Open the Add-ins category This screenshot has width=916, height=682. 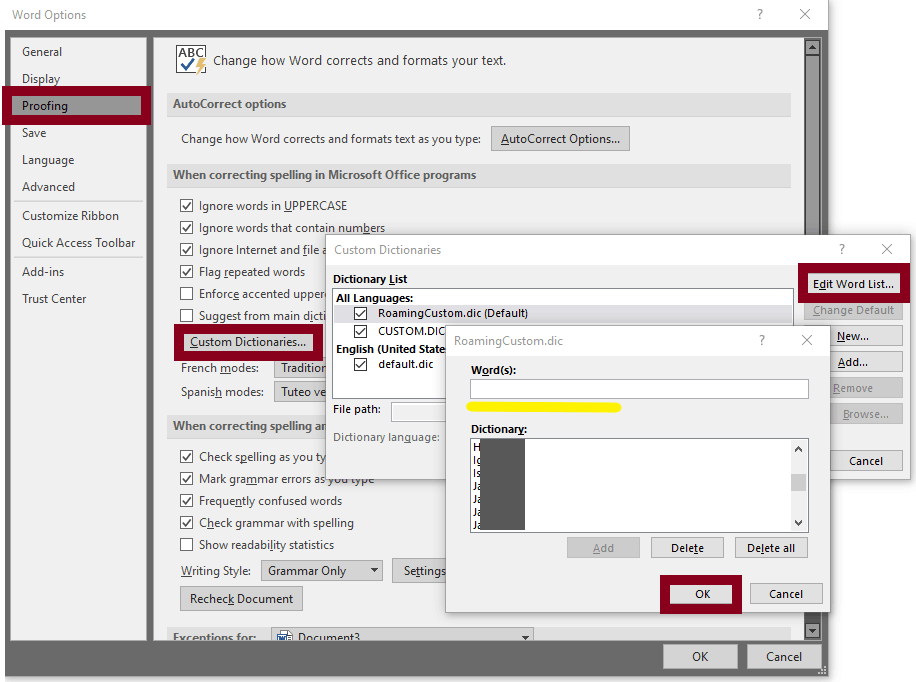(x=43, y=272)
